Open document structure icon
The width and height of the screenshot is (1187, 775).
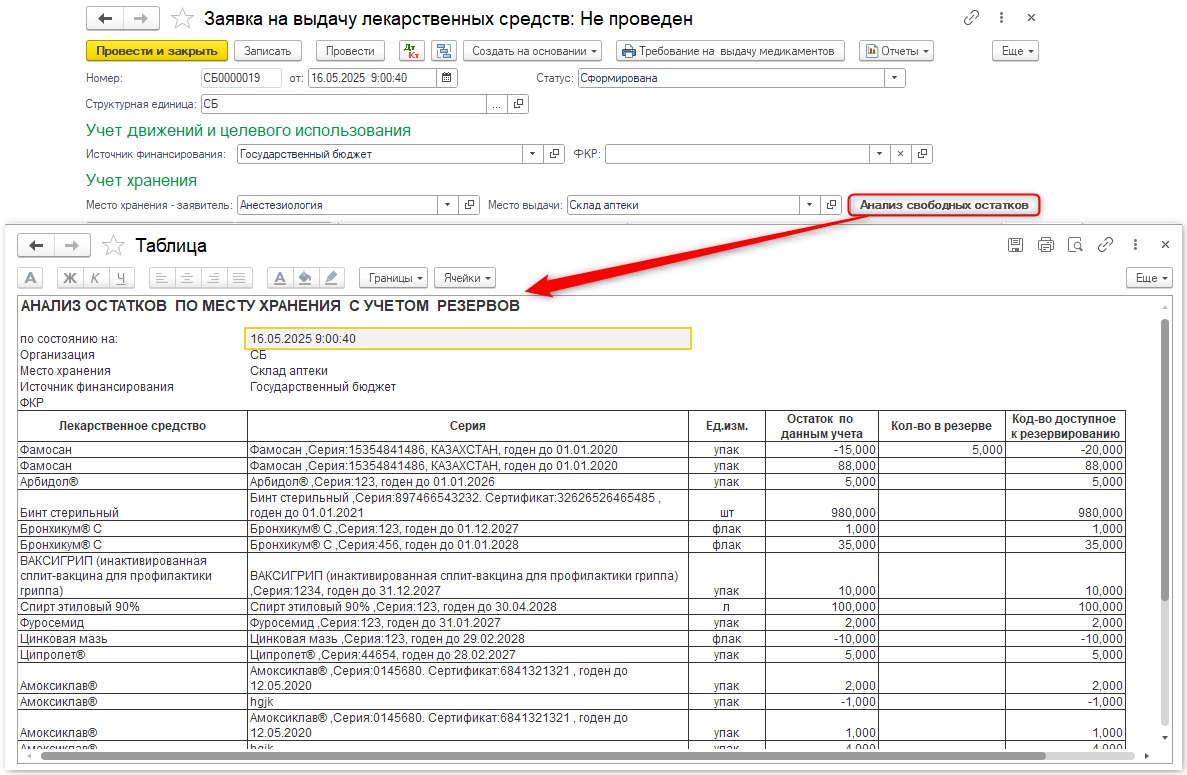click(x=444, y=51)
